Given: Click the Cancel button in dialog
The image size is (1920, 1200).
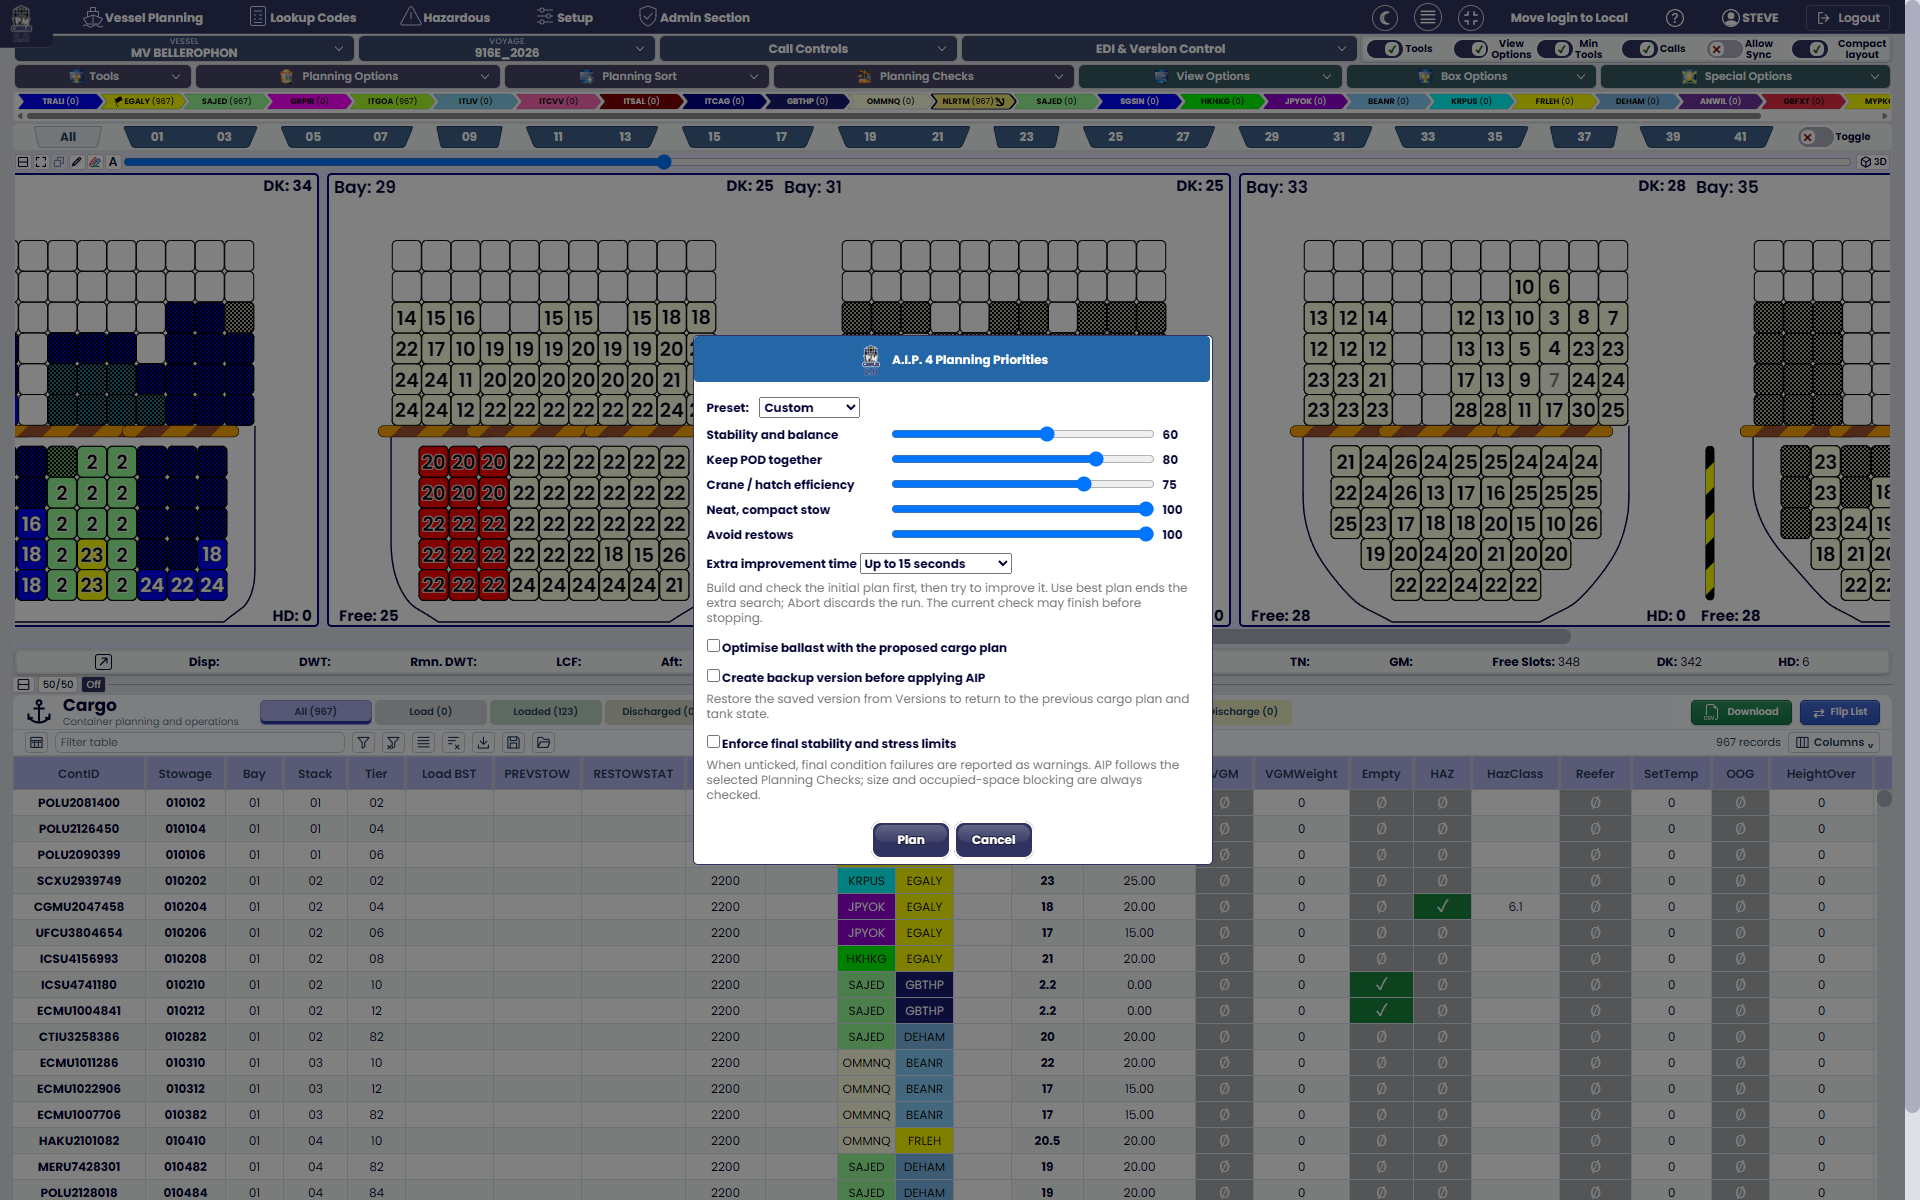Looking at the screenshot, I should (994, 840).
